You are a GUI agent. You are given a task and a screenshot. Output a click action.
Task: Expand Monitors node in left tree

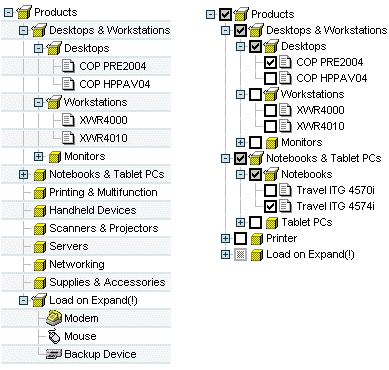click(x=39, y=156)
